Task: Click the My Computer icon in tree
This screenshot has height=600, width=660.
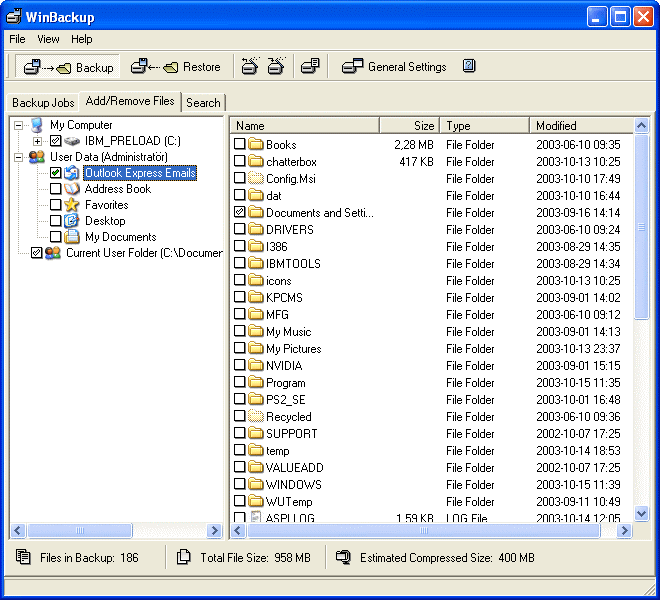Action: 37,125
